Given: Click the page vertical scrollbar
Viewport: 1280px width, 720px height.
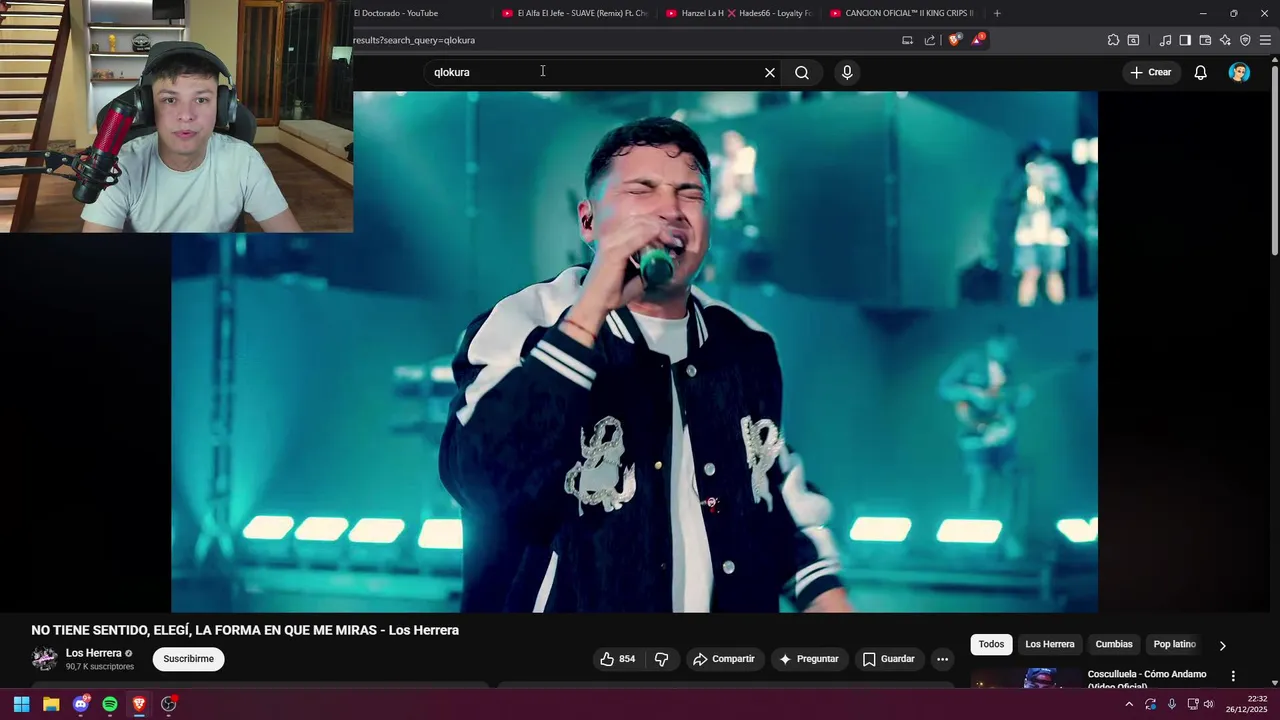Looking at the screenshot, I should click(x=1274, y=160).
